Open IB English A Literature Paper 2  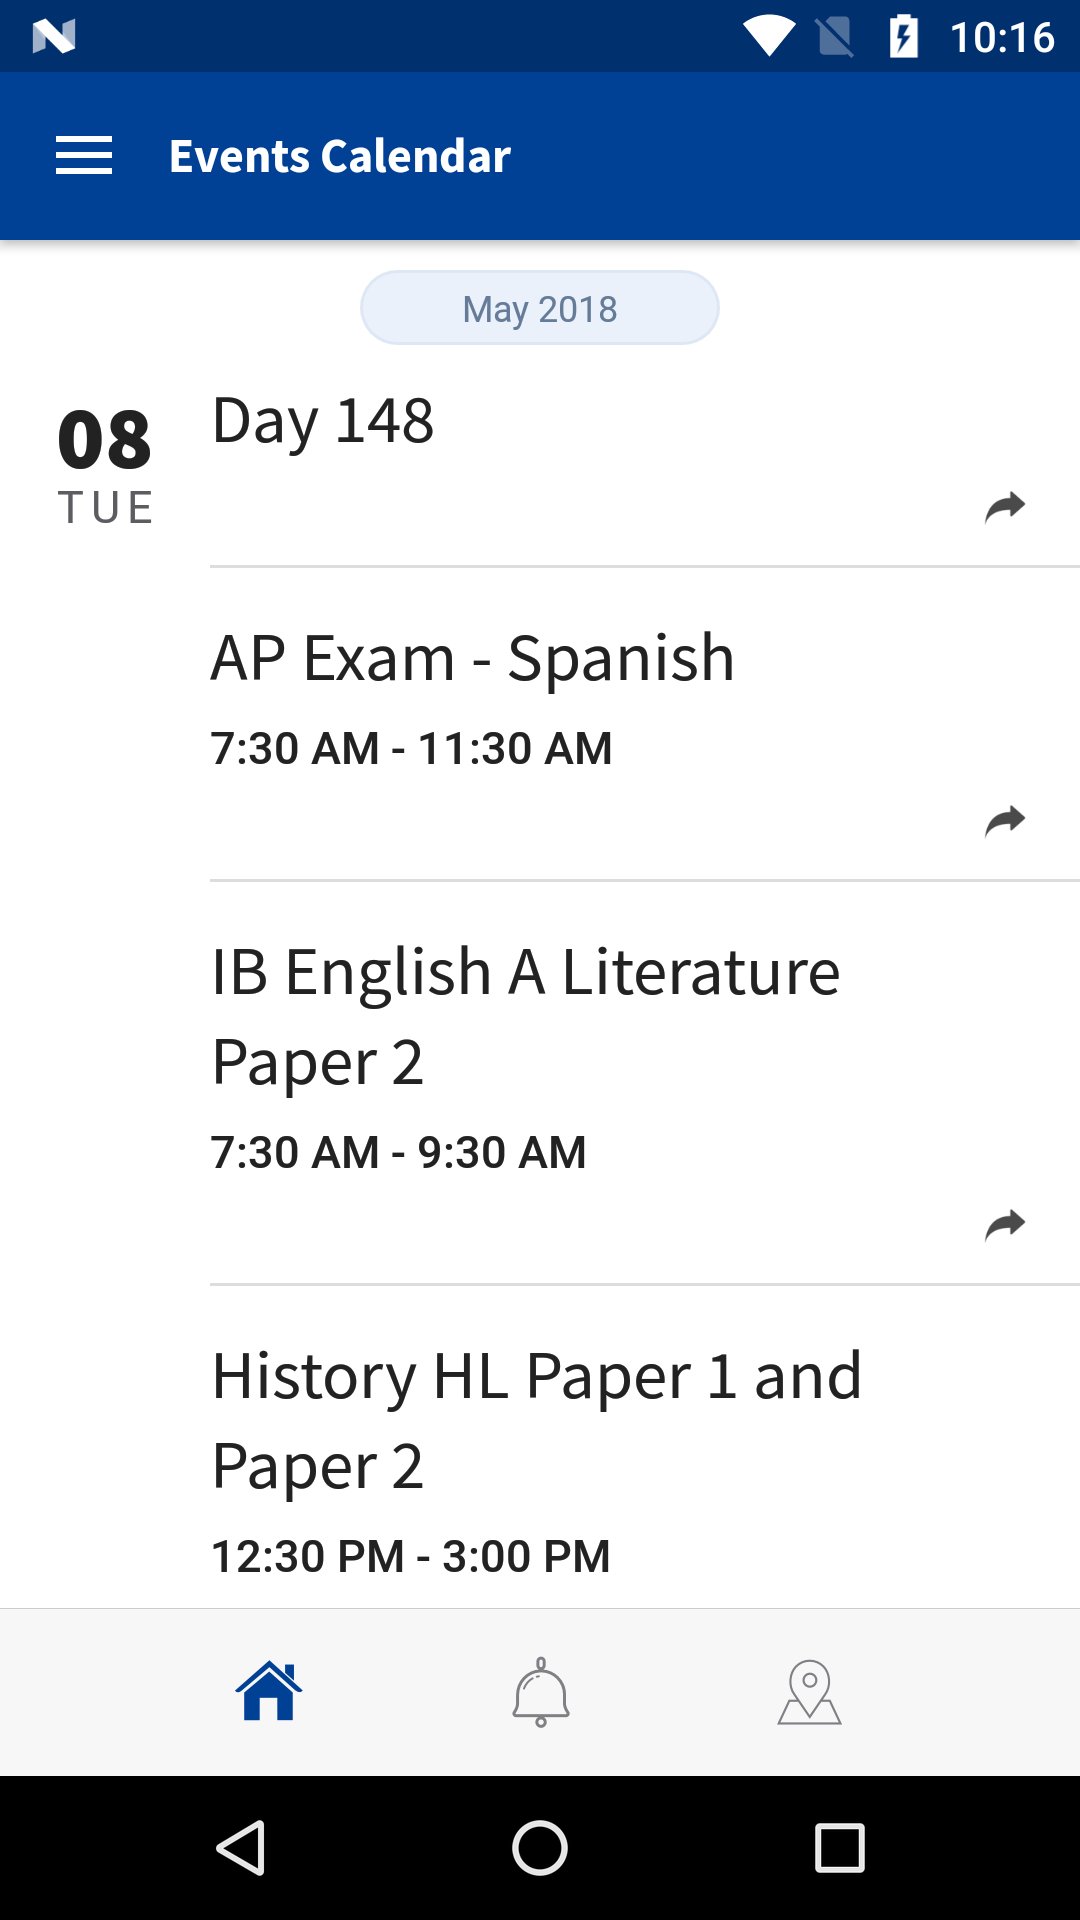525,1015
